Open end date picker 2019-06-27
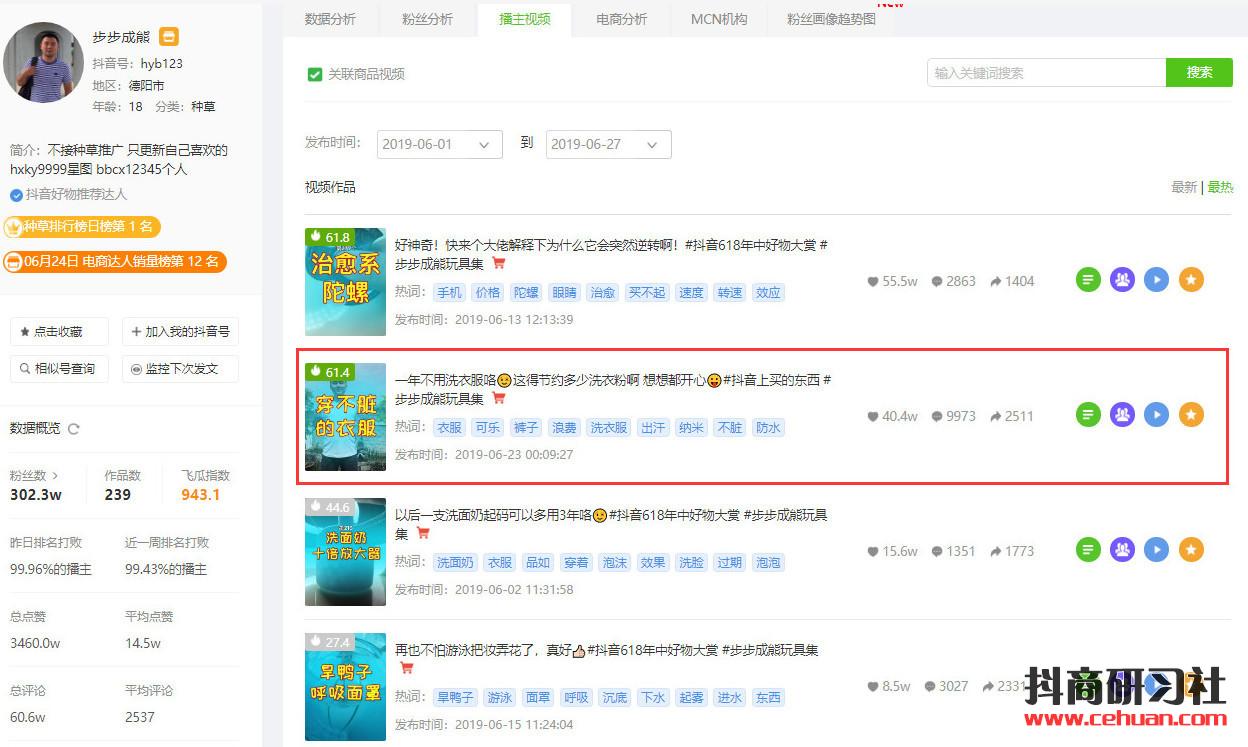 (608, 144)
